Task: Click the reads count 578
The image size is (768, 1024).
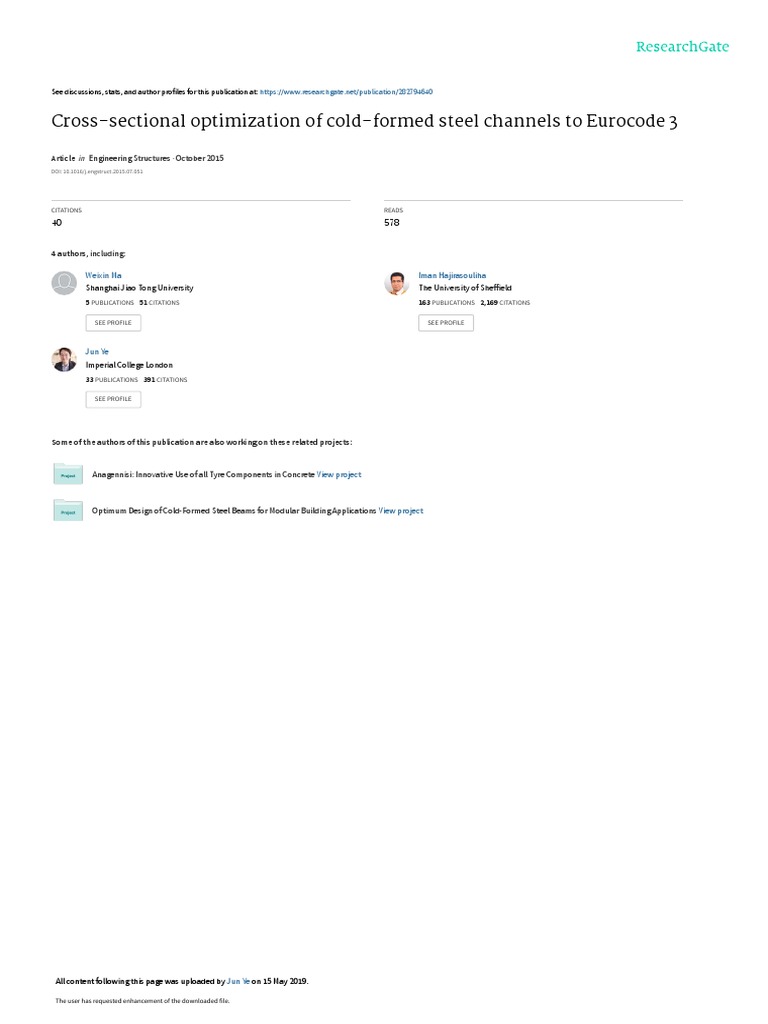Action: 392,223
